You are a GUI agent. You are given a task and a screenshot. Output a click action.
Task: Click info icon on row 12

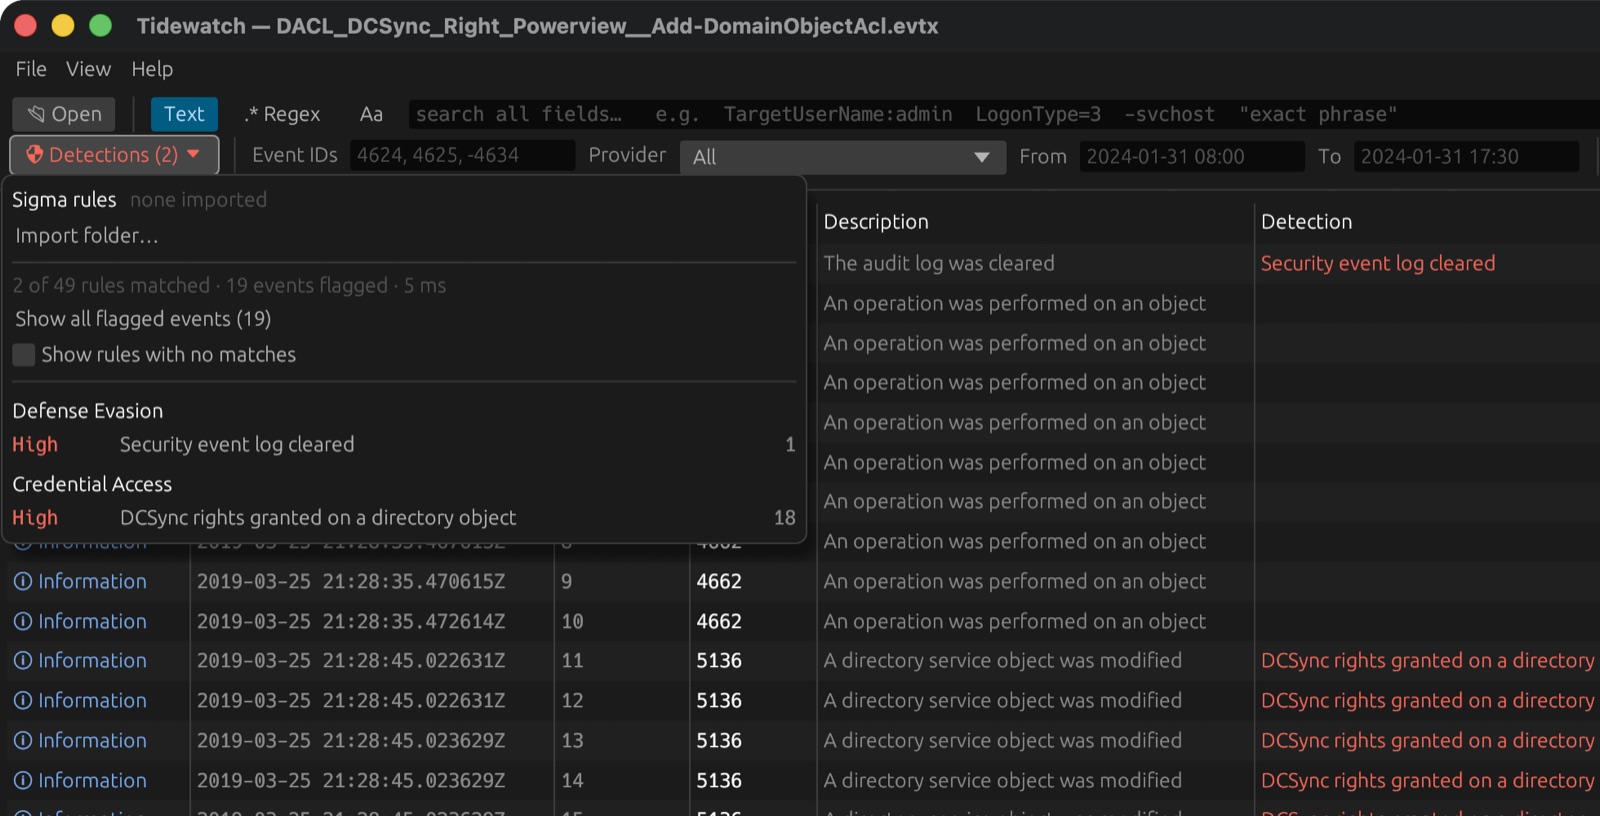(x=22, y=700)
